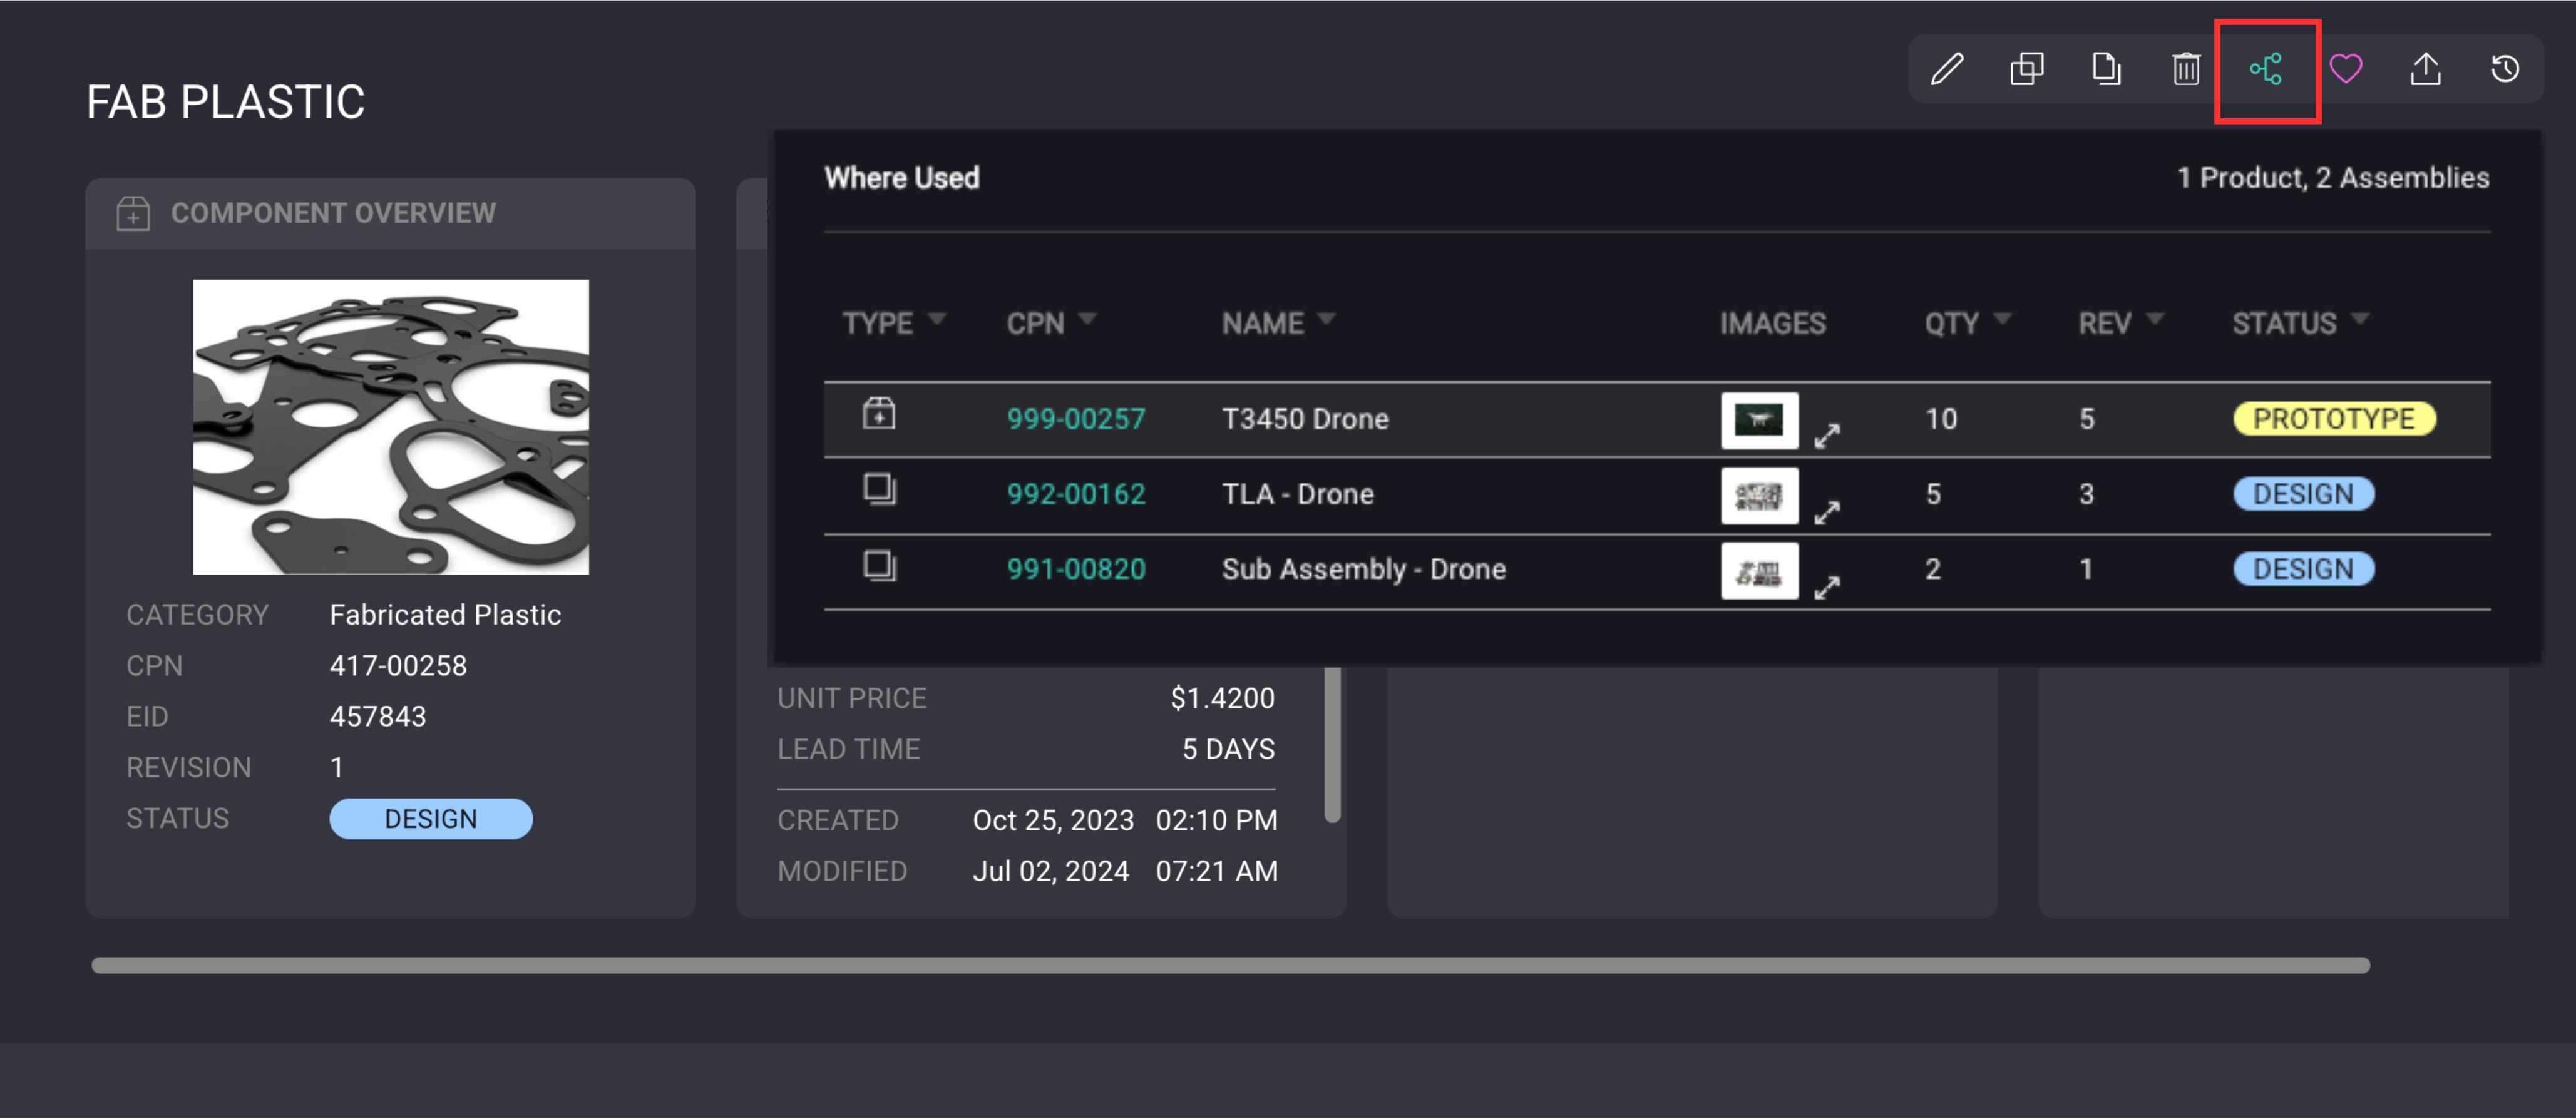Expand the T3450 Drone image

click(1827, 436)
